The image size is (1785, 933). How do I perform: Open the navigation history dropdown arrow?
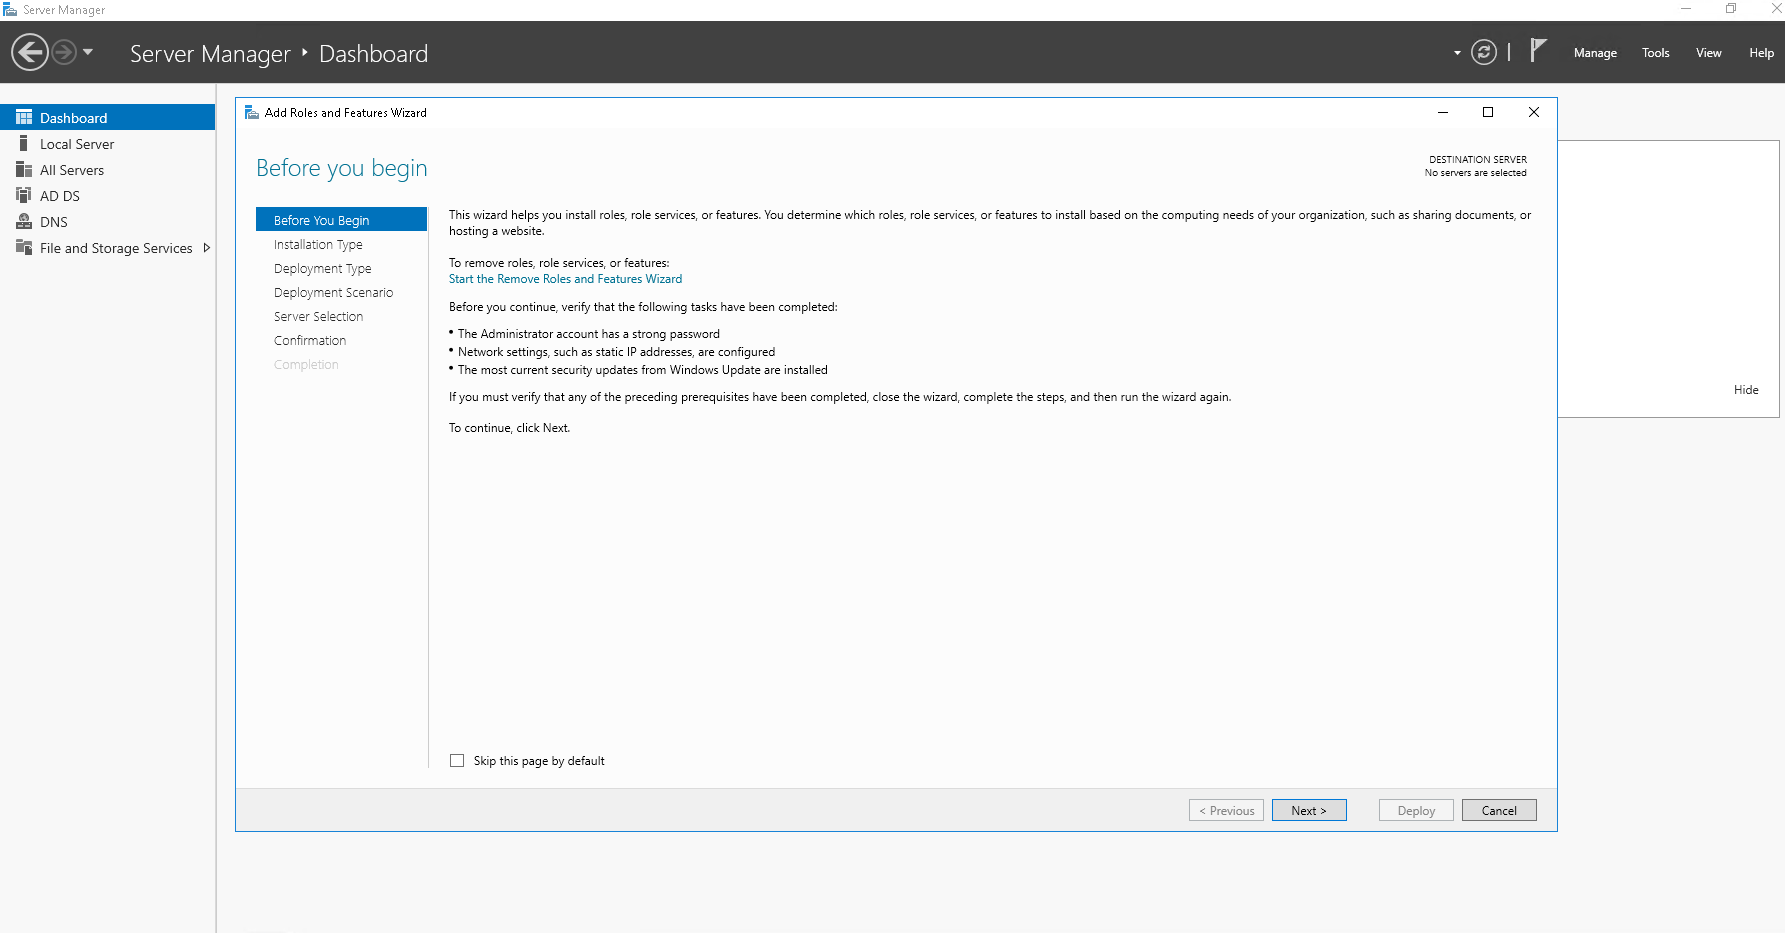click(88, 52)
